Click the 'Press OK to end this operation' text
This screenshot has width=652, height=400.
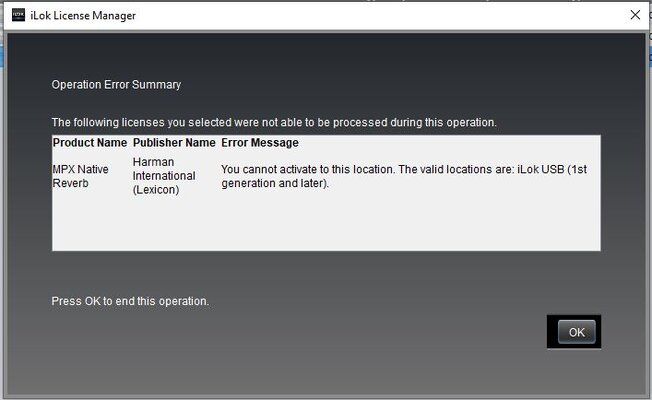pos(130,301)
